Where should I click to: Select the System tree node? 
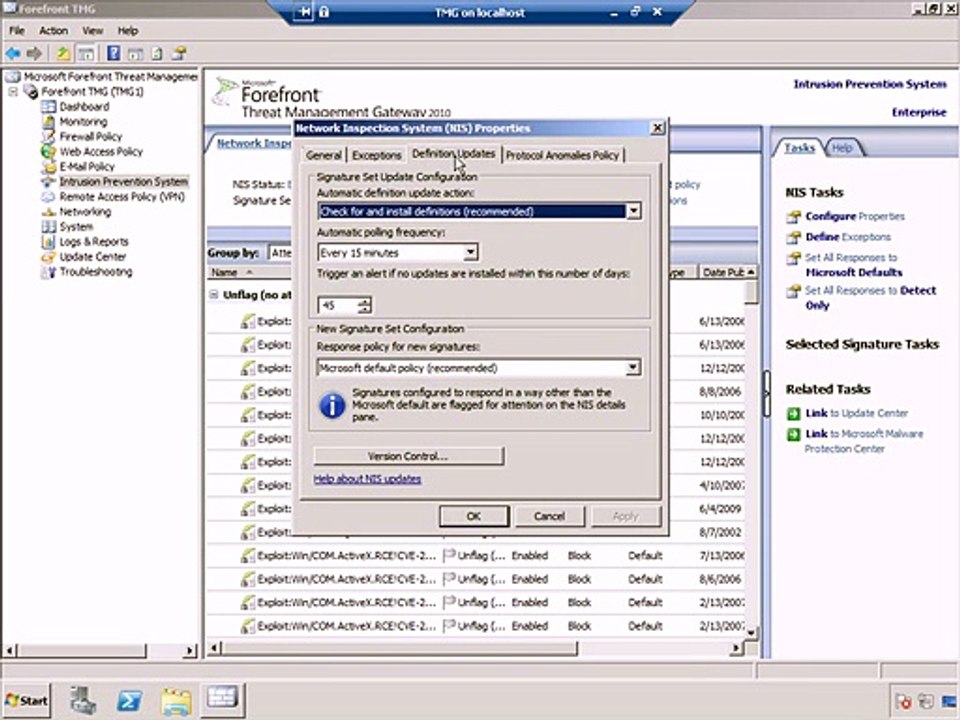(77, 227)
